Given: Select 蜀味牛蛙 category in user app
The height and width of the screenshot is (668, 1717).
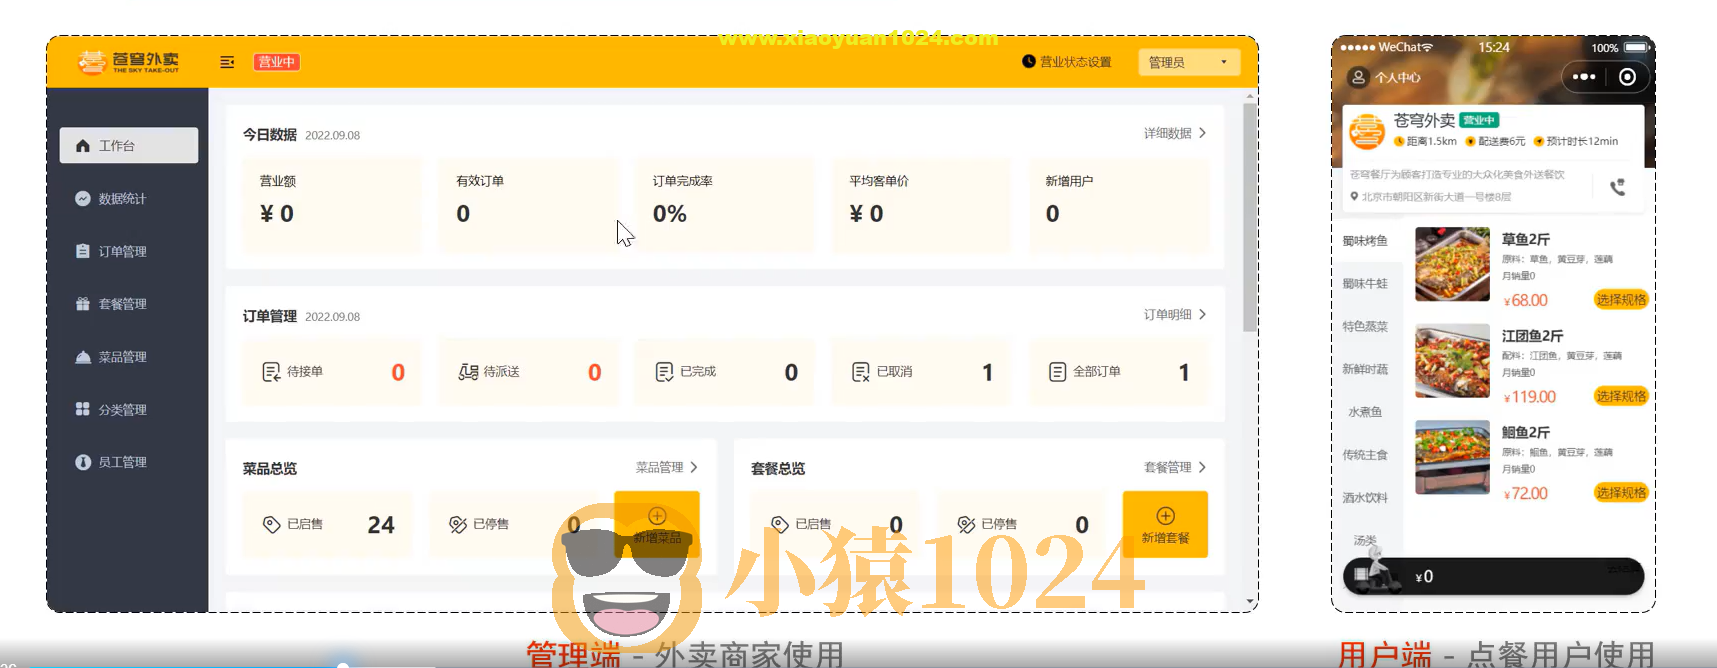Looking at the screenshot, I should pyautogui.click(x=1365, y=284).
